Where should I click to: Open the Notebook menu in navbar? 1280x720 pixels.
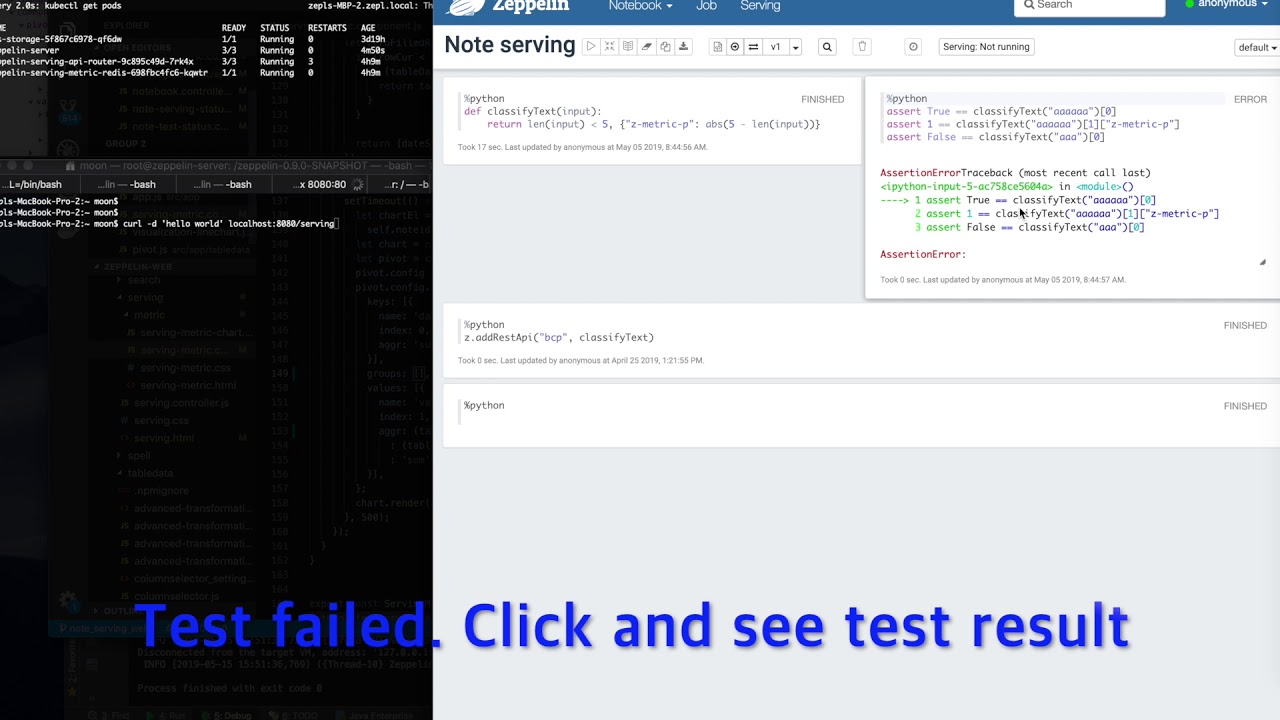point(640,6)
